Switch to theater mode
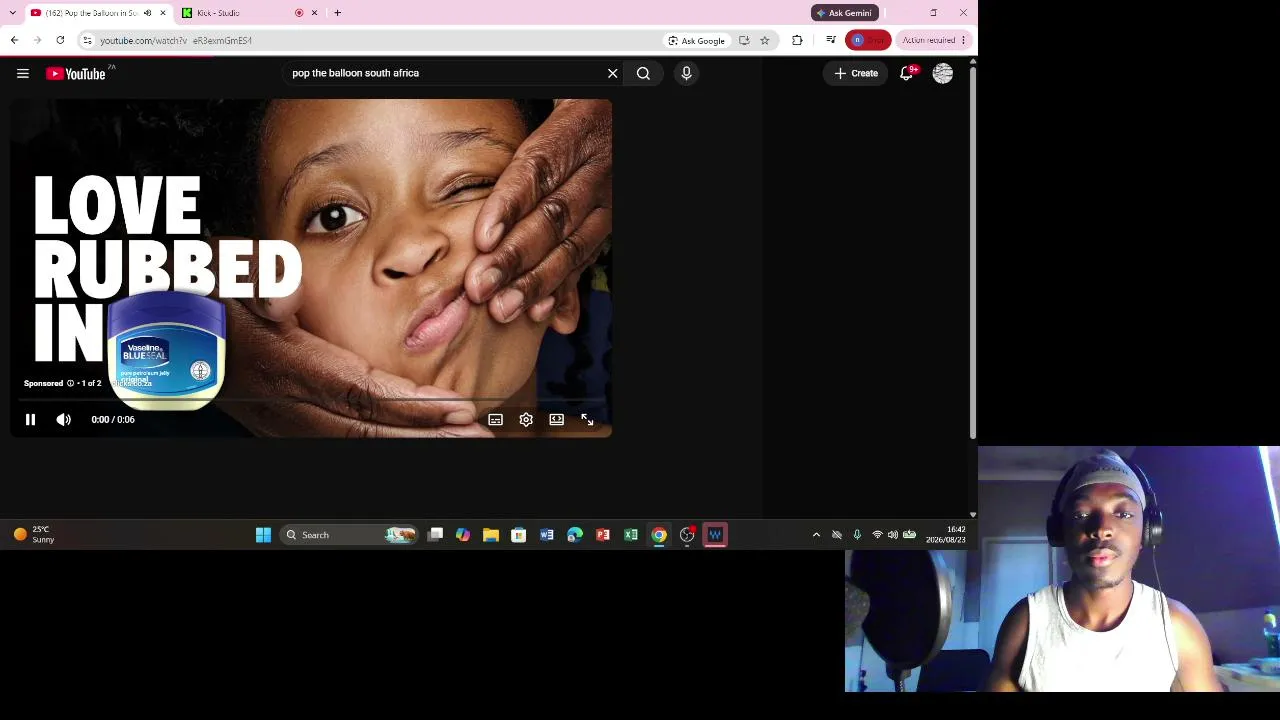 coord(557,420)
